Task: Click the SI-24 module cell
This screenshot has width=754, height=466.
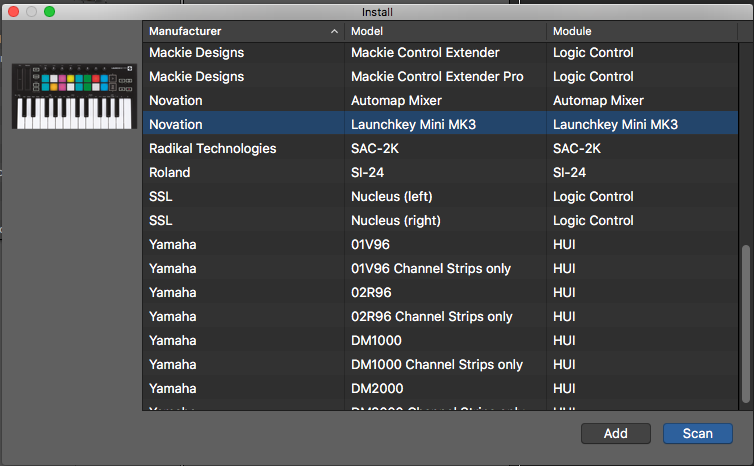Action: pyautogui.click(x=569, y=173)
